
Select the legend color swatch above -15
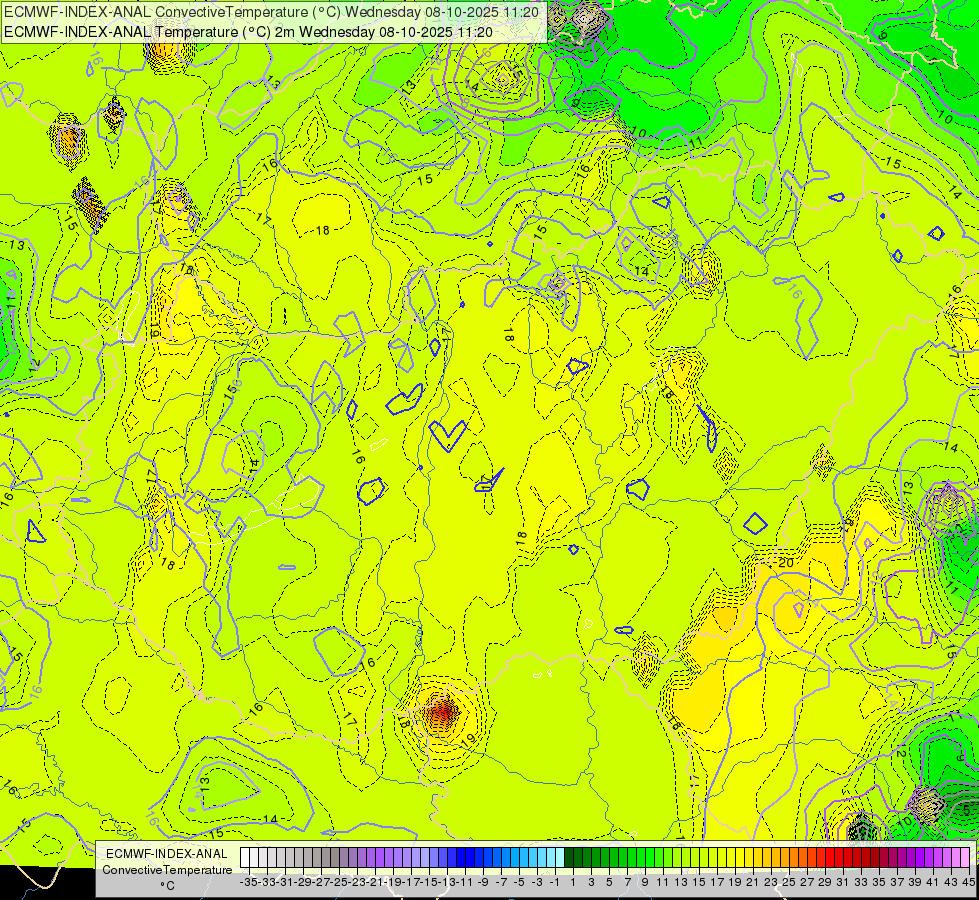(x=425, y=858)
